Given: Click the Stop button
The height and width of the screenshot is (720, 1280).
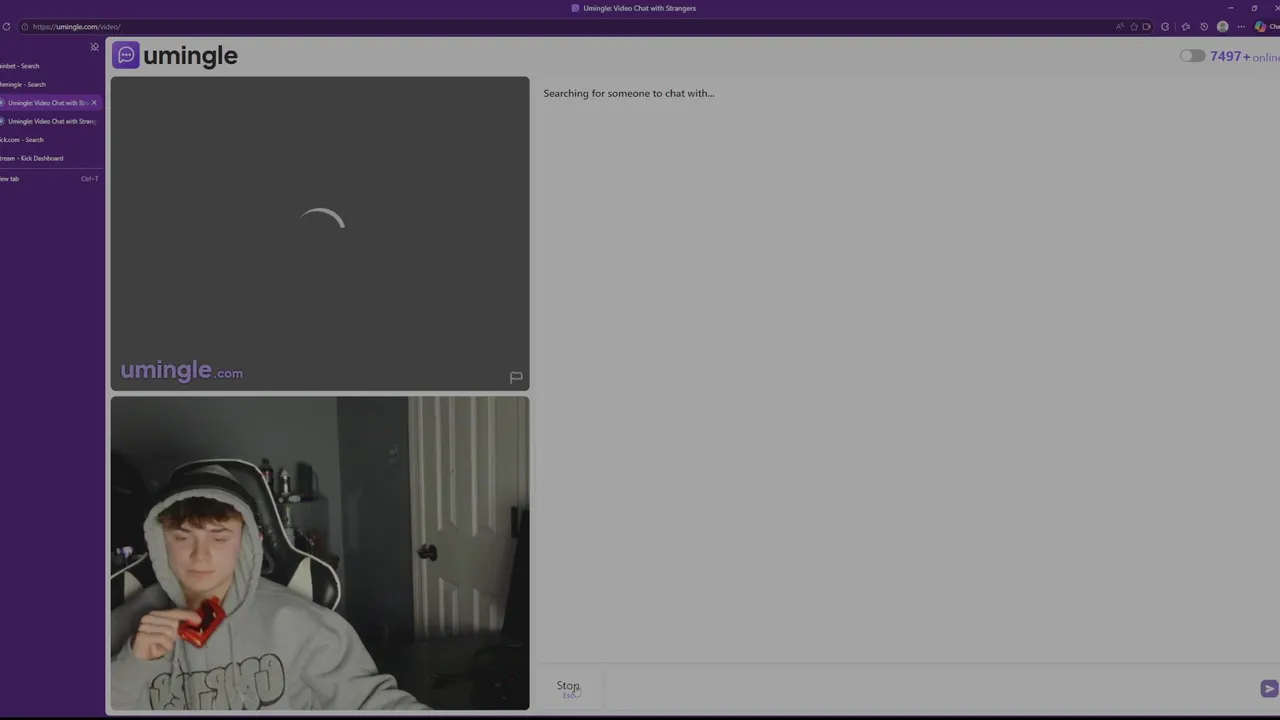Looking at the screenshot, I should coord(568,688).
